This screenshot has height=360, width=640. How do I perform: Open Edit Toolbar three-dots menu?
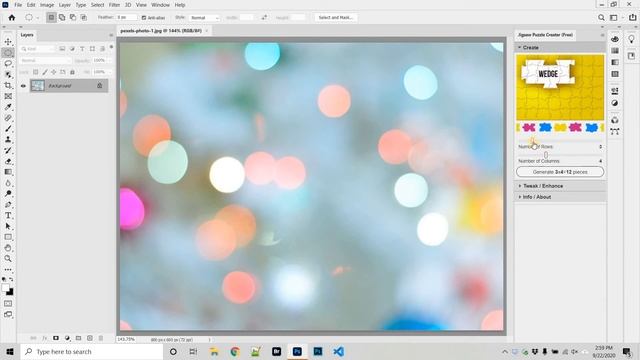point(8,270)
